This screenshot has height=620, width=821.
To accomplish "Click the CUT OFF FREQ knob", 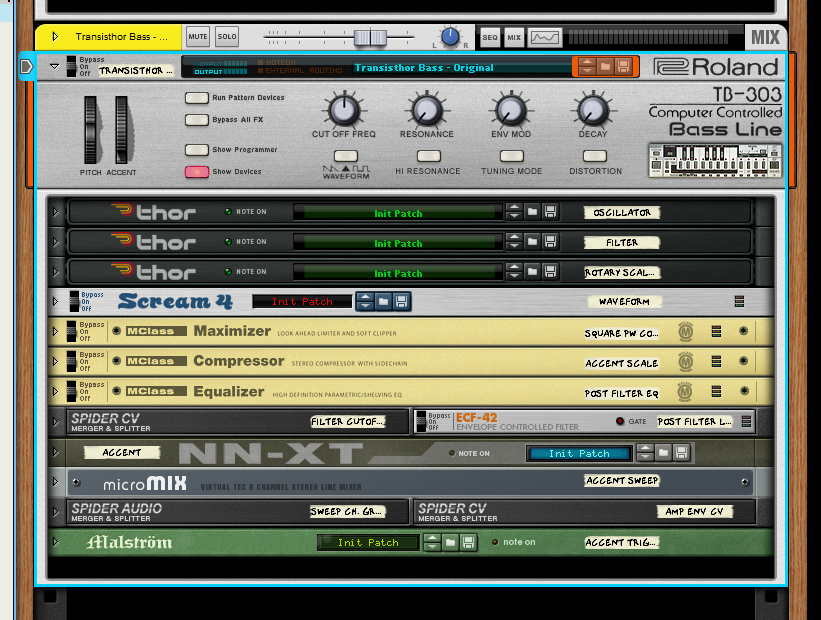I will point(344,110).
